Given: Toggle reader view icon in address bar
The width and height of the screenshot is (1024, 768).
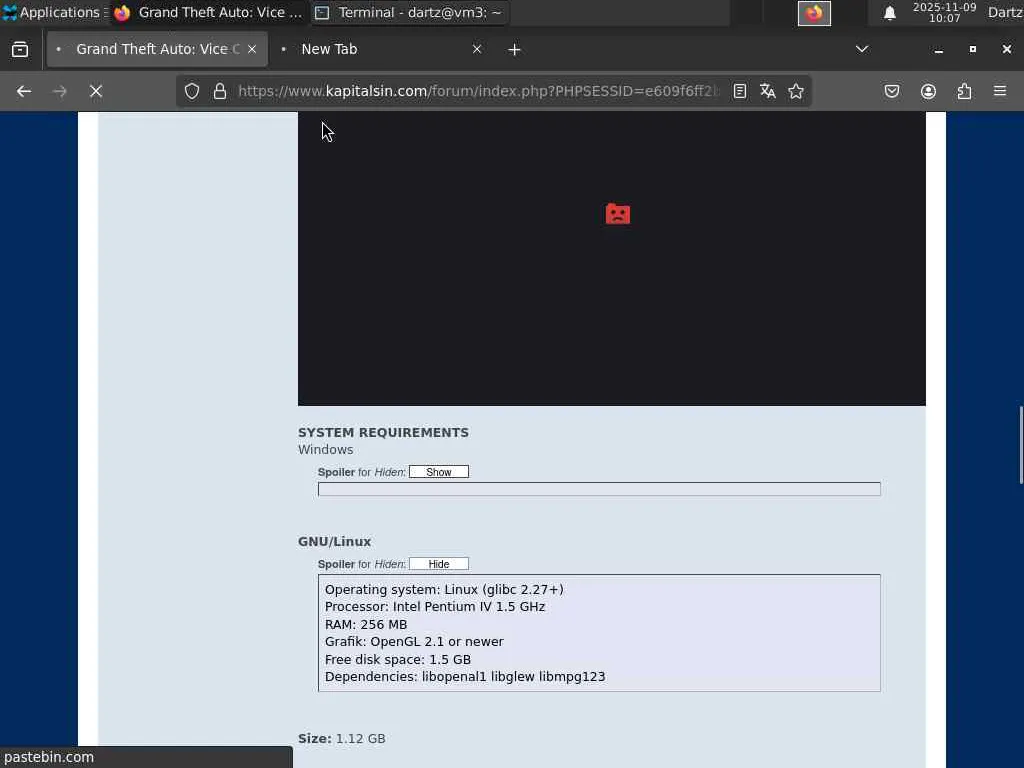Looking at the screenshot, I should 739,91.
